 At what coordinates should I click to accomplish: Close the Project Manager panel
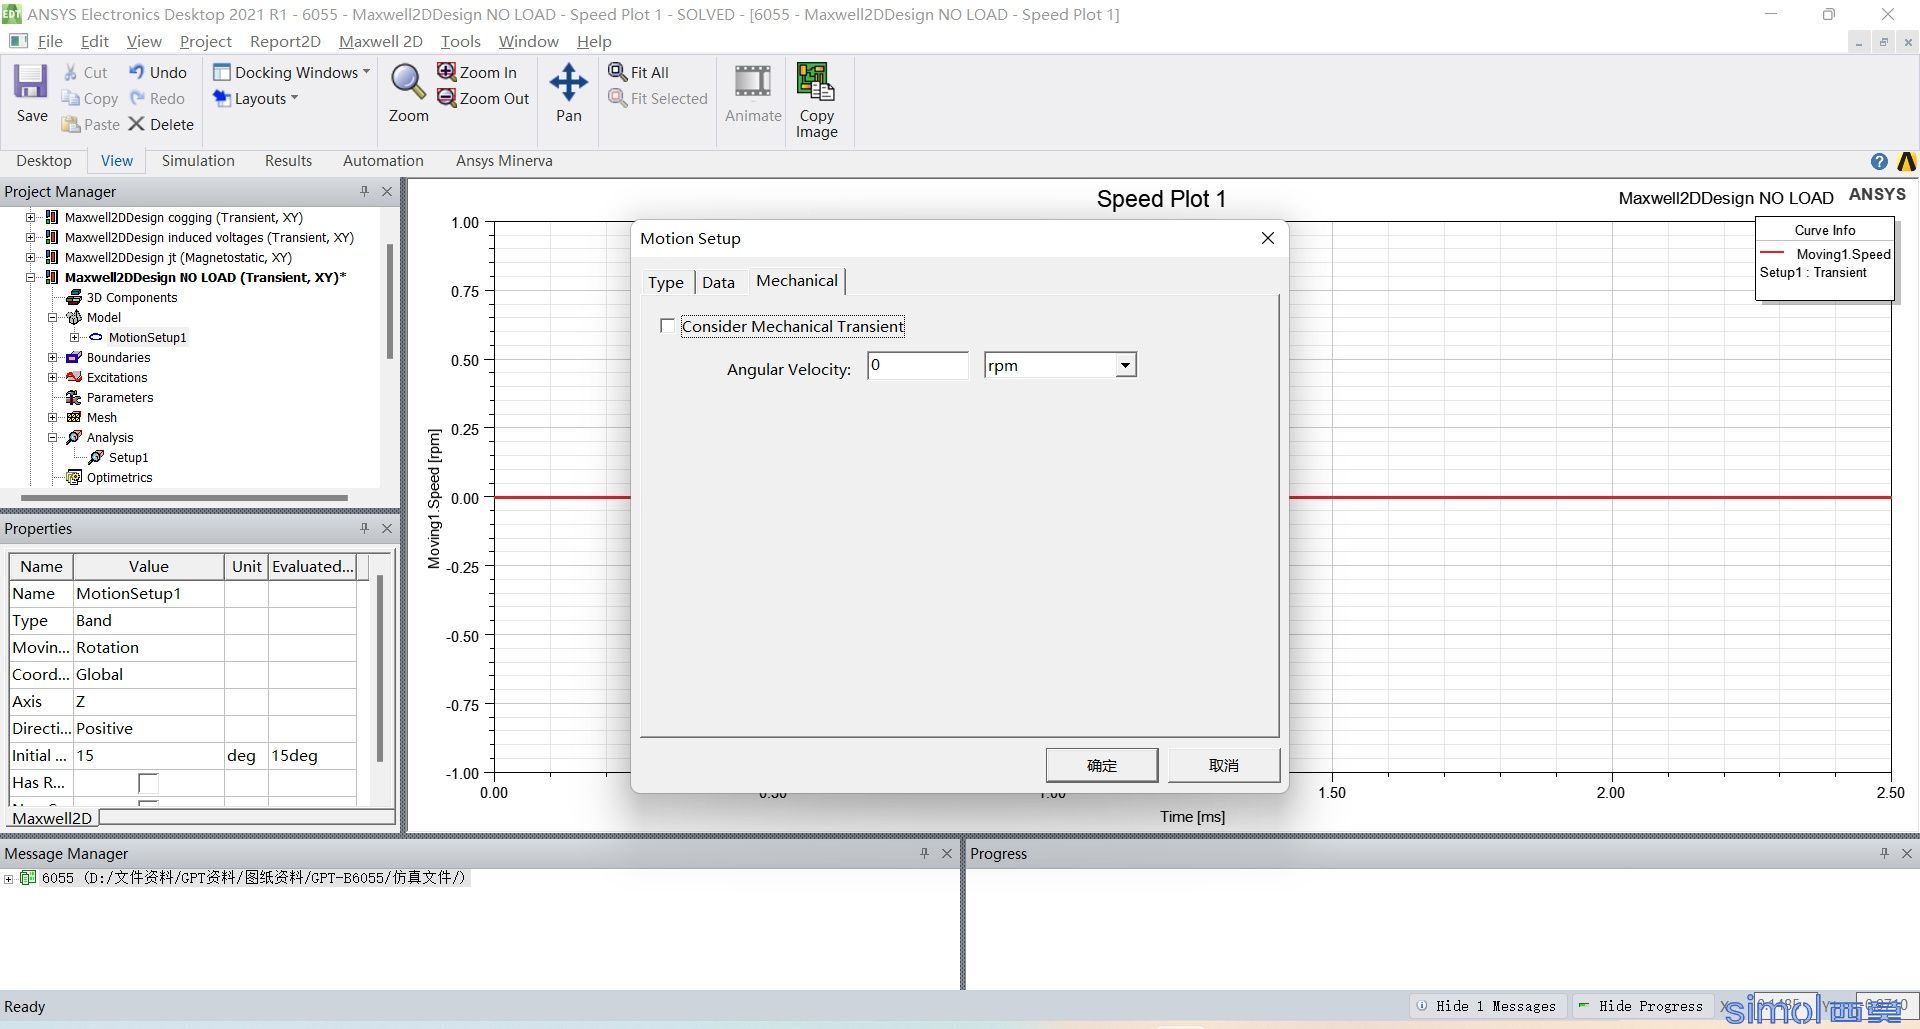[387, 191]
